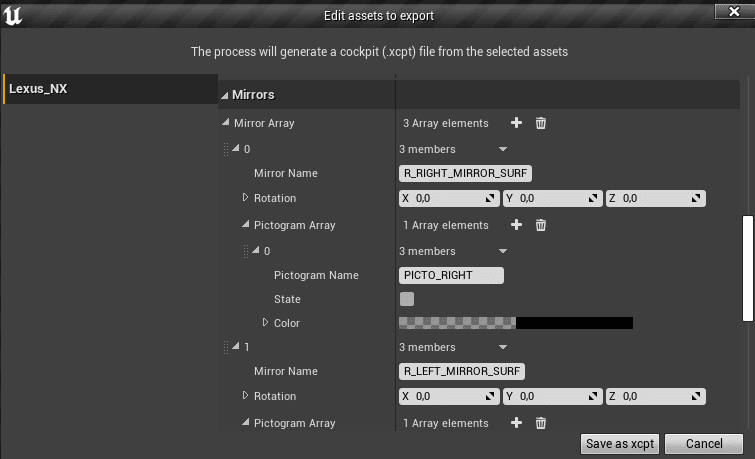This screenshot has width=755, height=459.
Task: Expand Rotation of the right mirror
Action: point(246,197)
